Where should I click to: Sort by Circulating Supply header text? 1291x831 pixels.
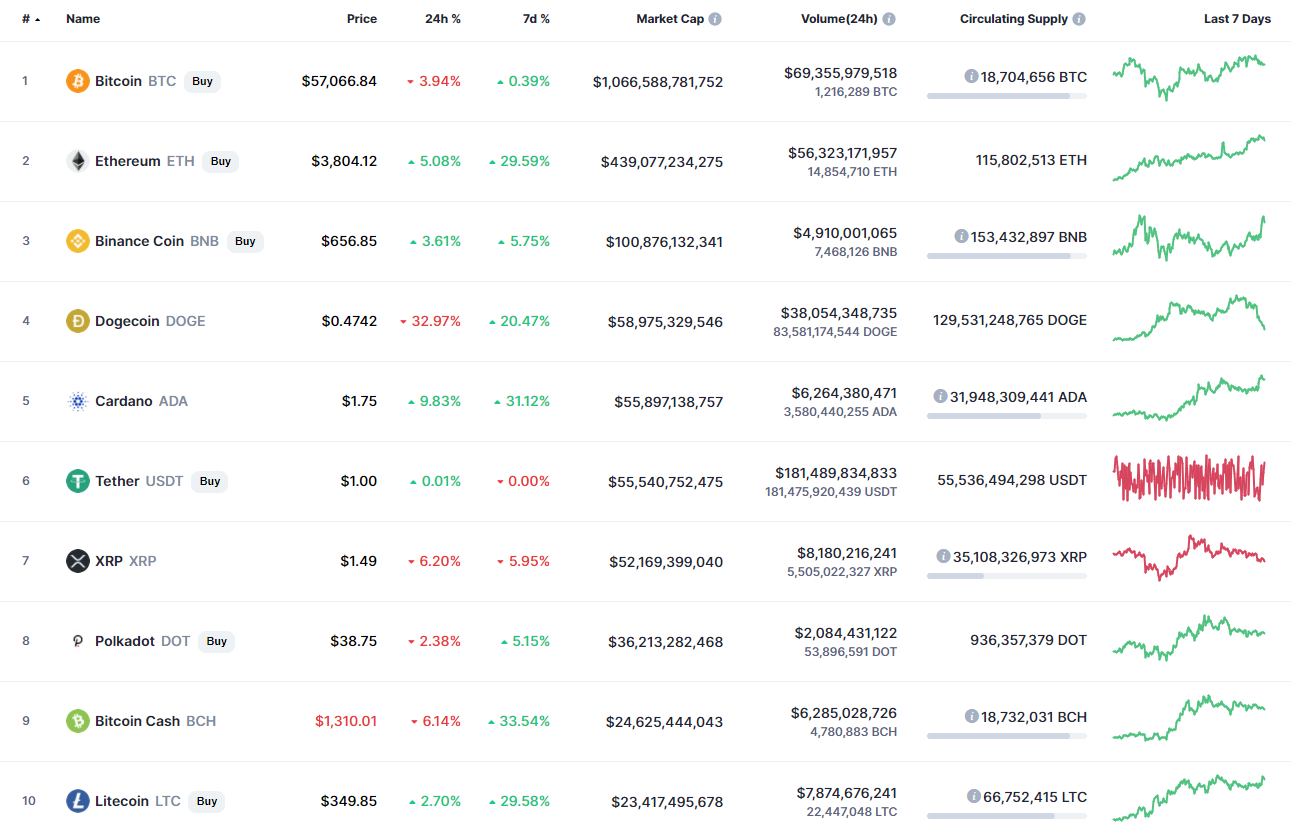[x=1014, y=19]
